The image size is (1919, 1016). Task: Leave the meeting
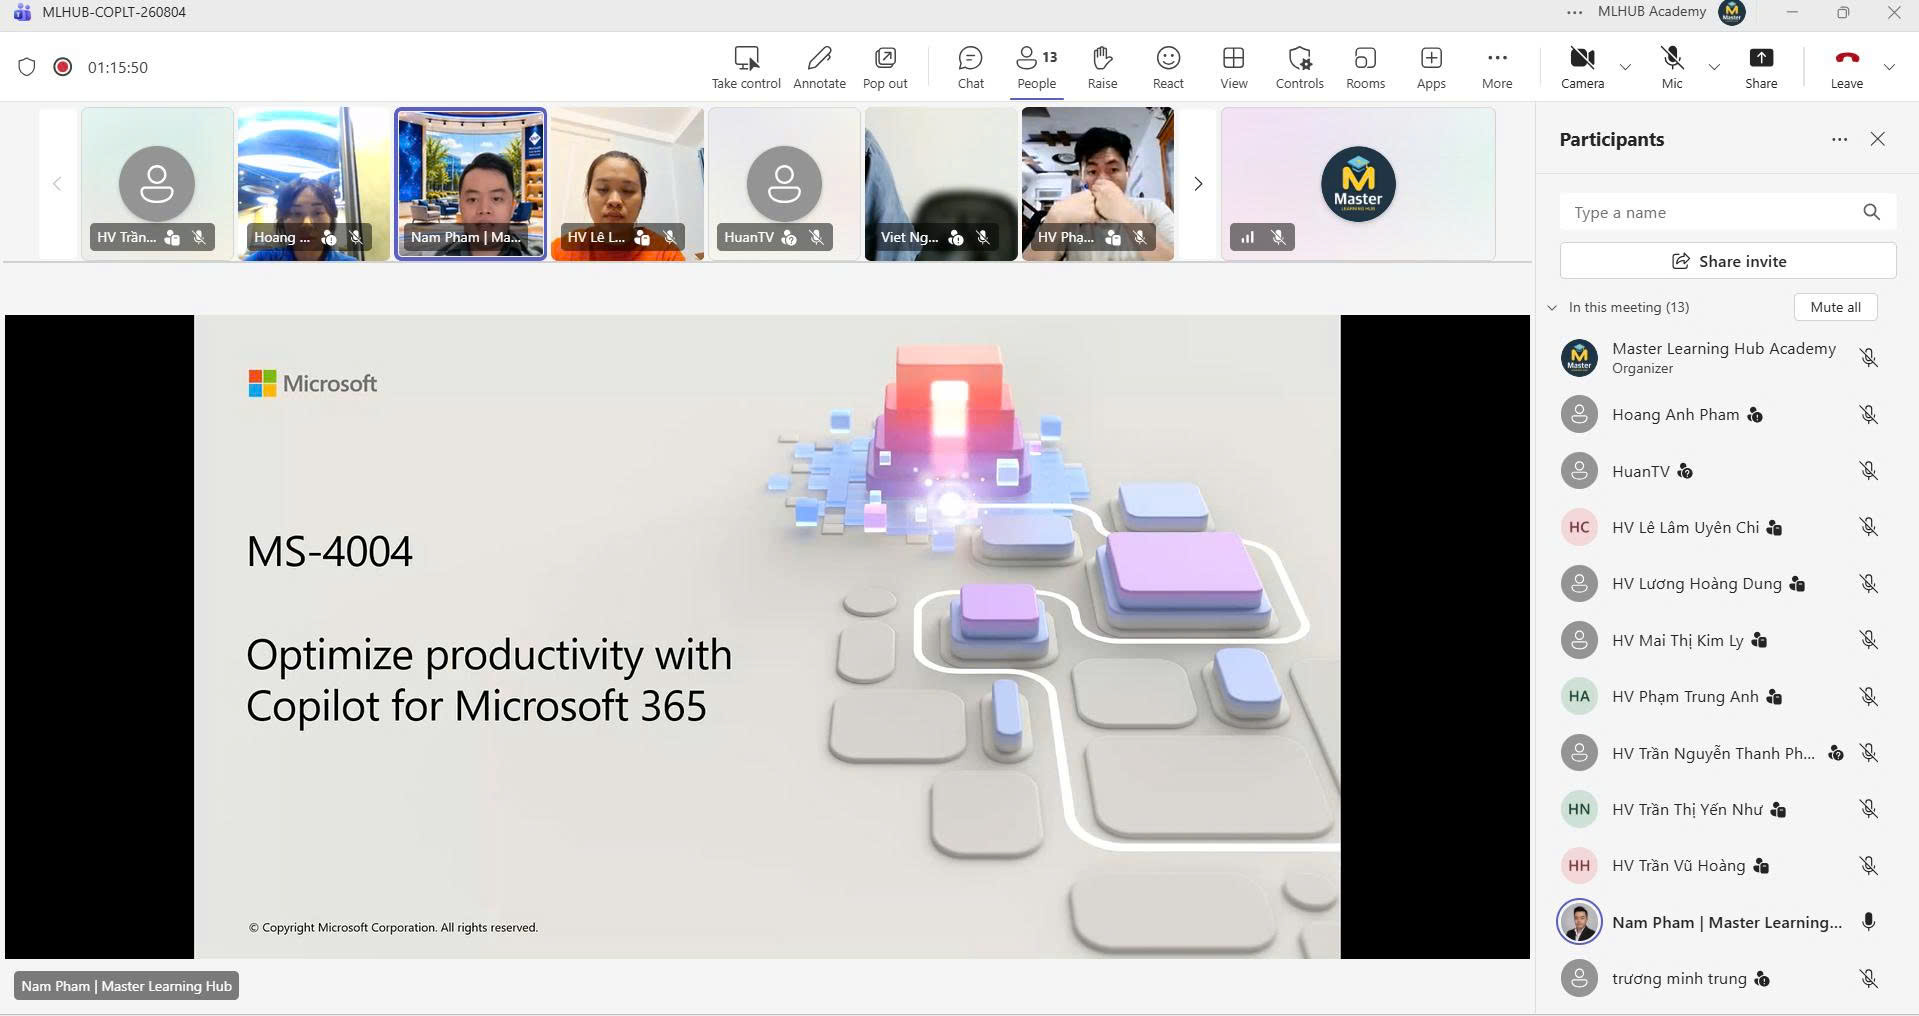coord(1846,67)
